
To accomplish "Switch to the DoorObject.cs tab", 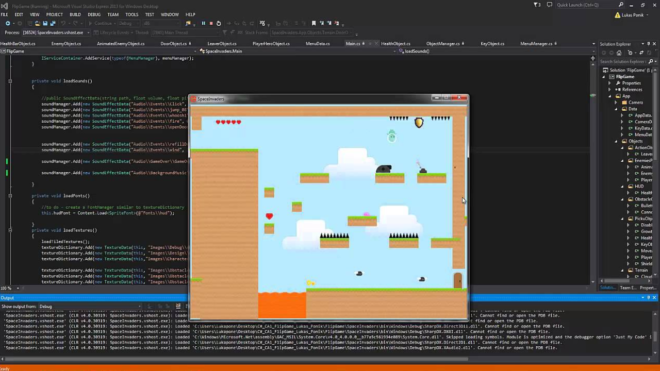I will click(x=173, y=44).
